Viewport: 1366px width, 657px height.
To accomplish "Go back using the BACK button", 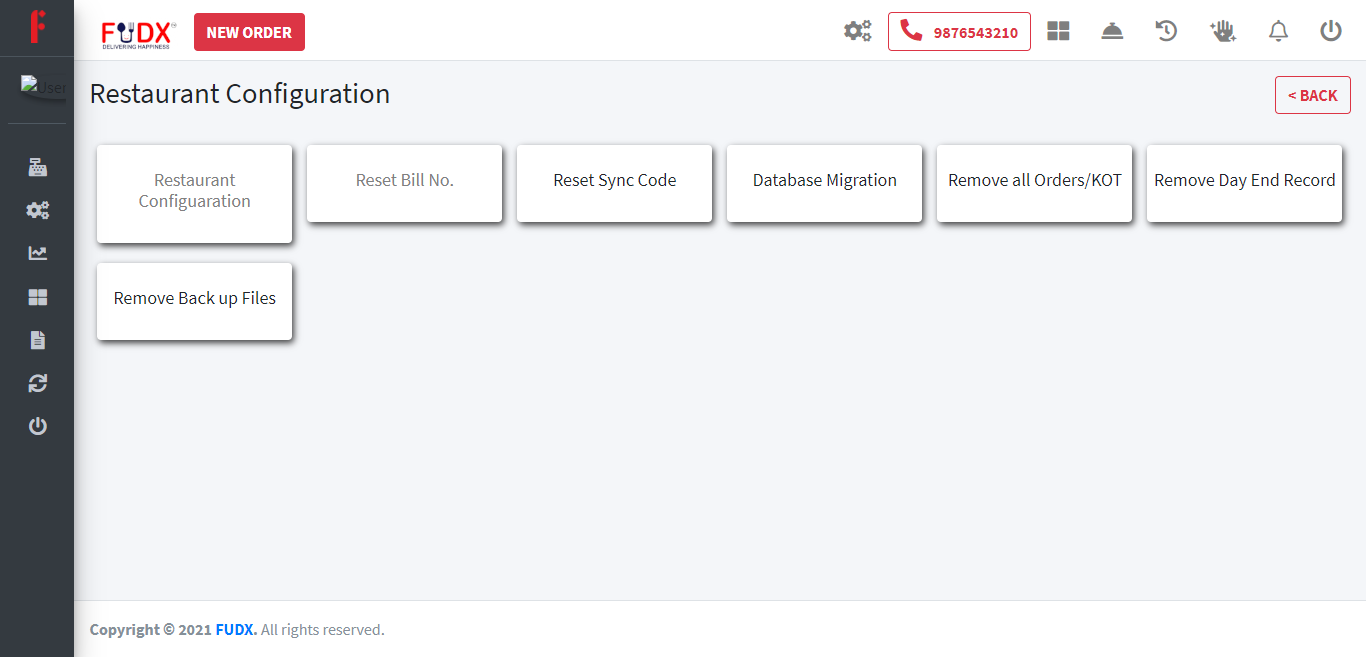I will point(1312,95).
